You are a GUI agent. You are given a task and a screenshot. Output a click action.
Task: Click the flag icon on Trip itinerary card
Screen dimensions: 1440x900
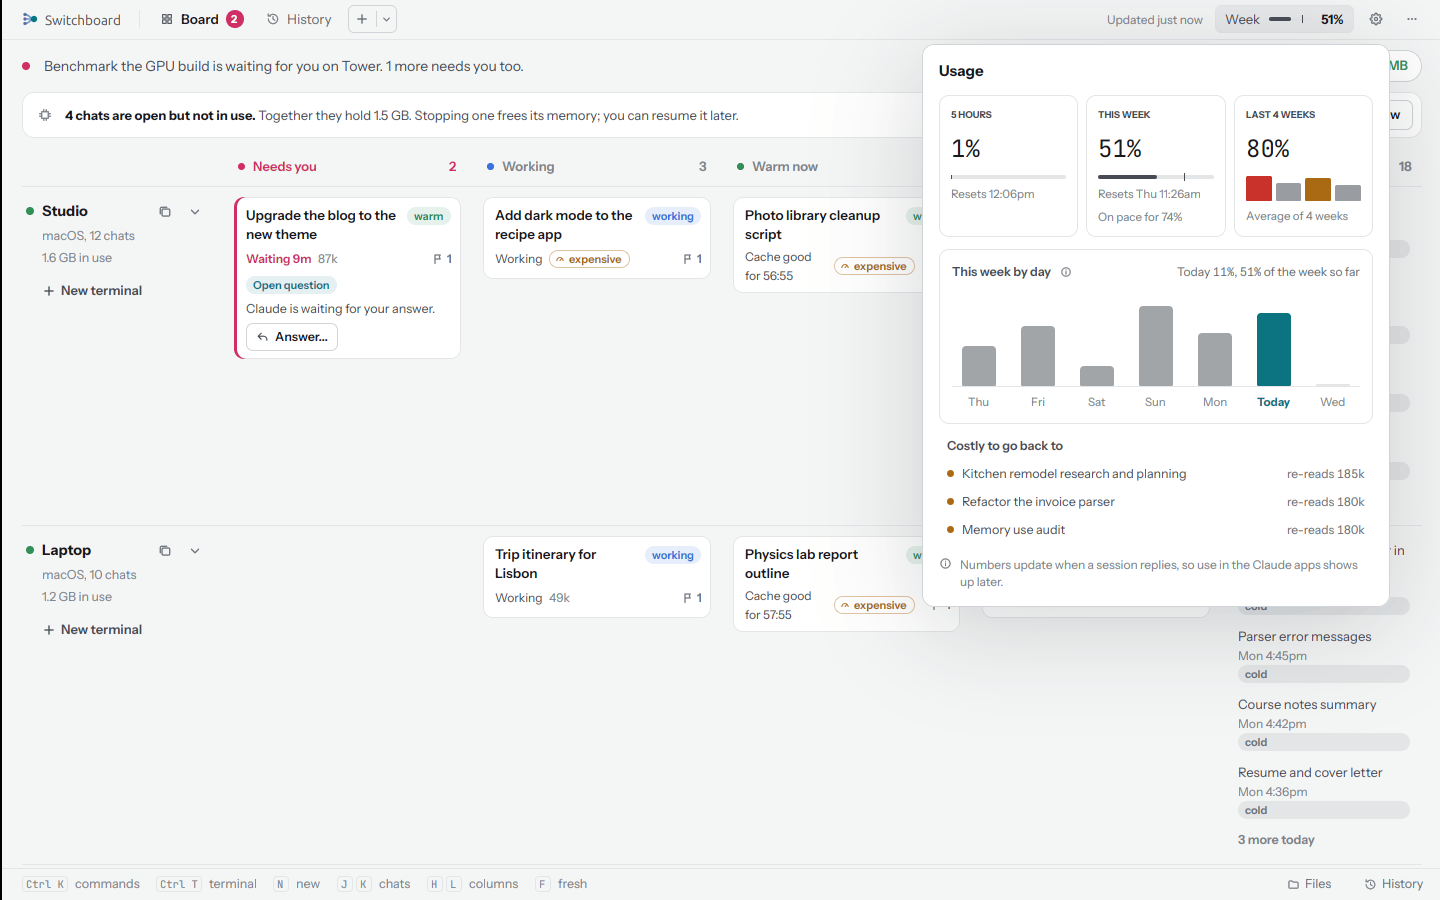pyautogui.click(x=687, y=598)
